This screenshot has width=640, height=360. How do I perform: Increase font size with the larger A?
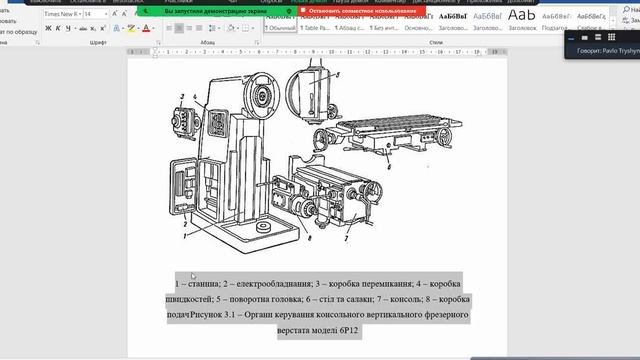pyautogui.click(x=115, y=14)
